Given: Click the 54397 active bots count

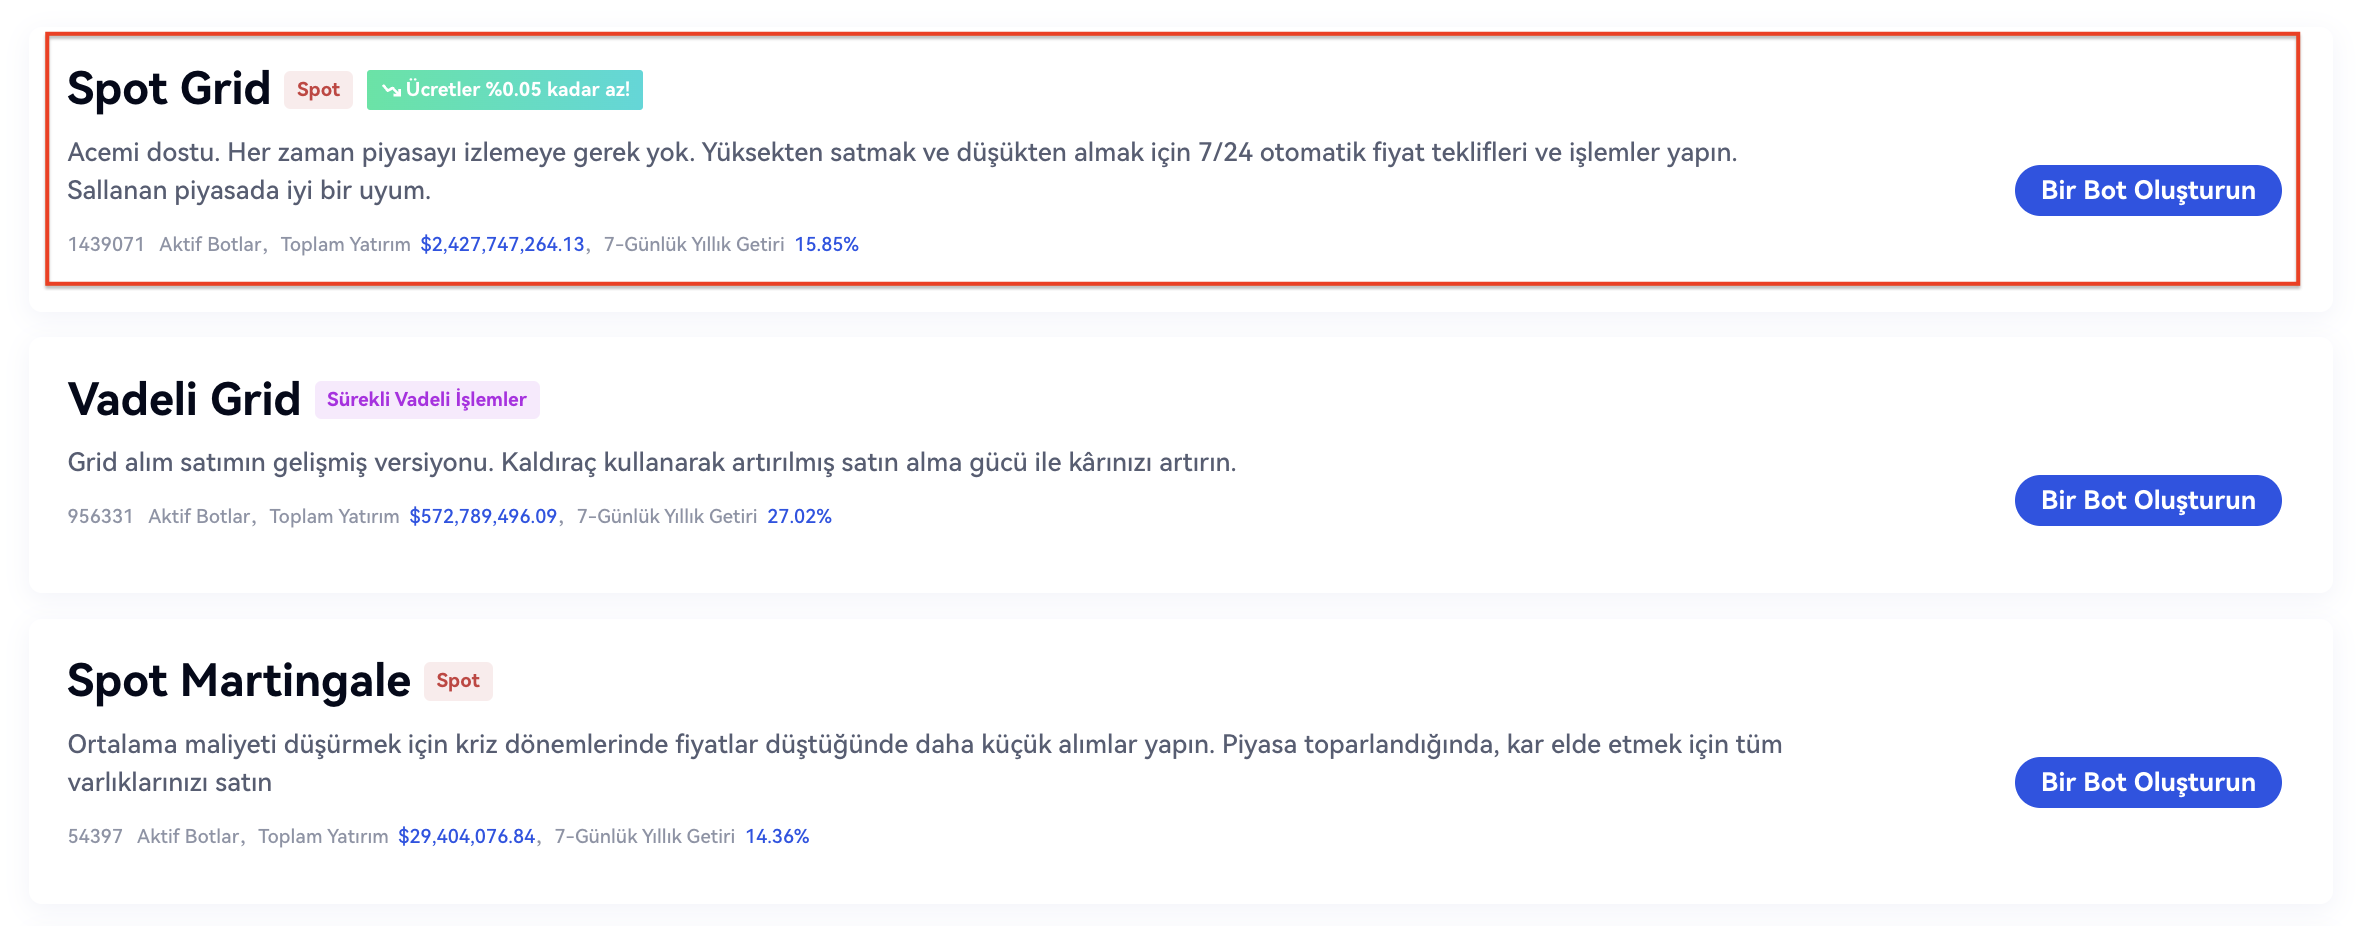Looking at the screenshot, I should click(95, 836).
